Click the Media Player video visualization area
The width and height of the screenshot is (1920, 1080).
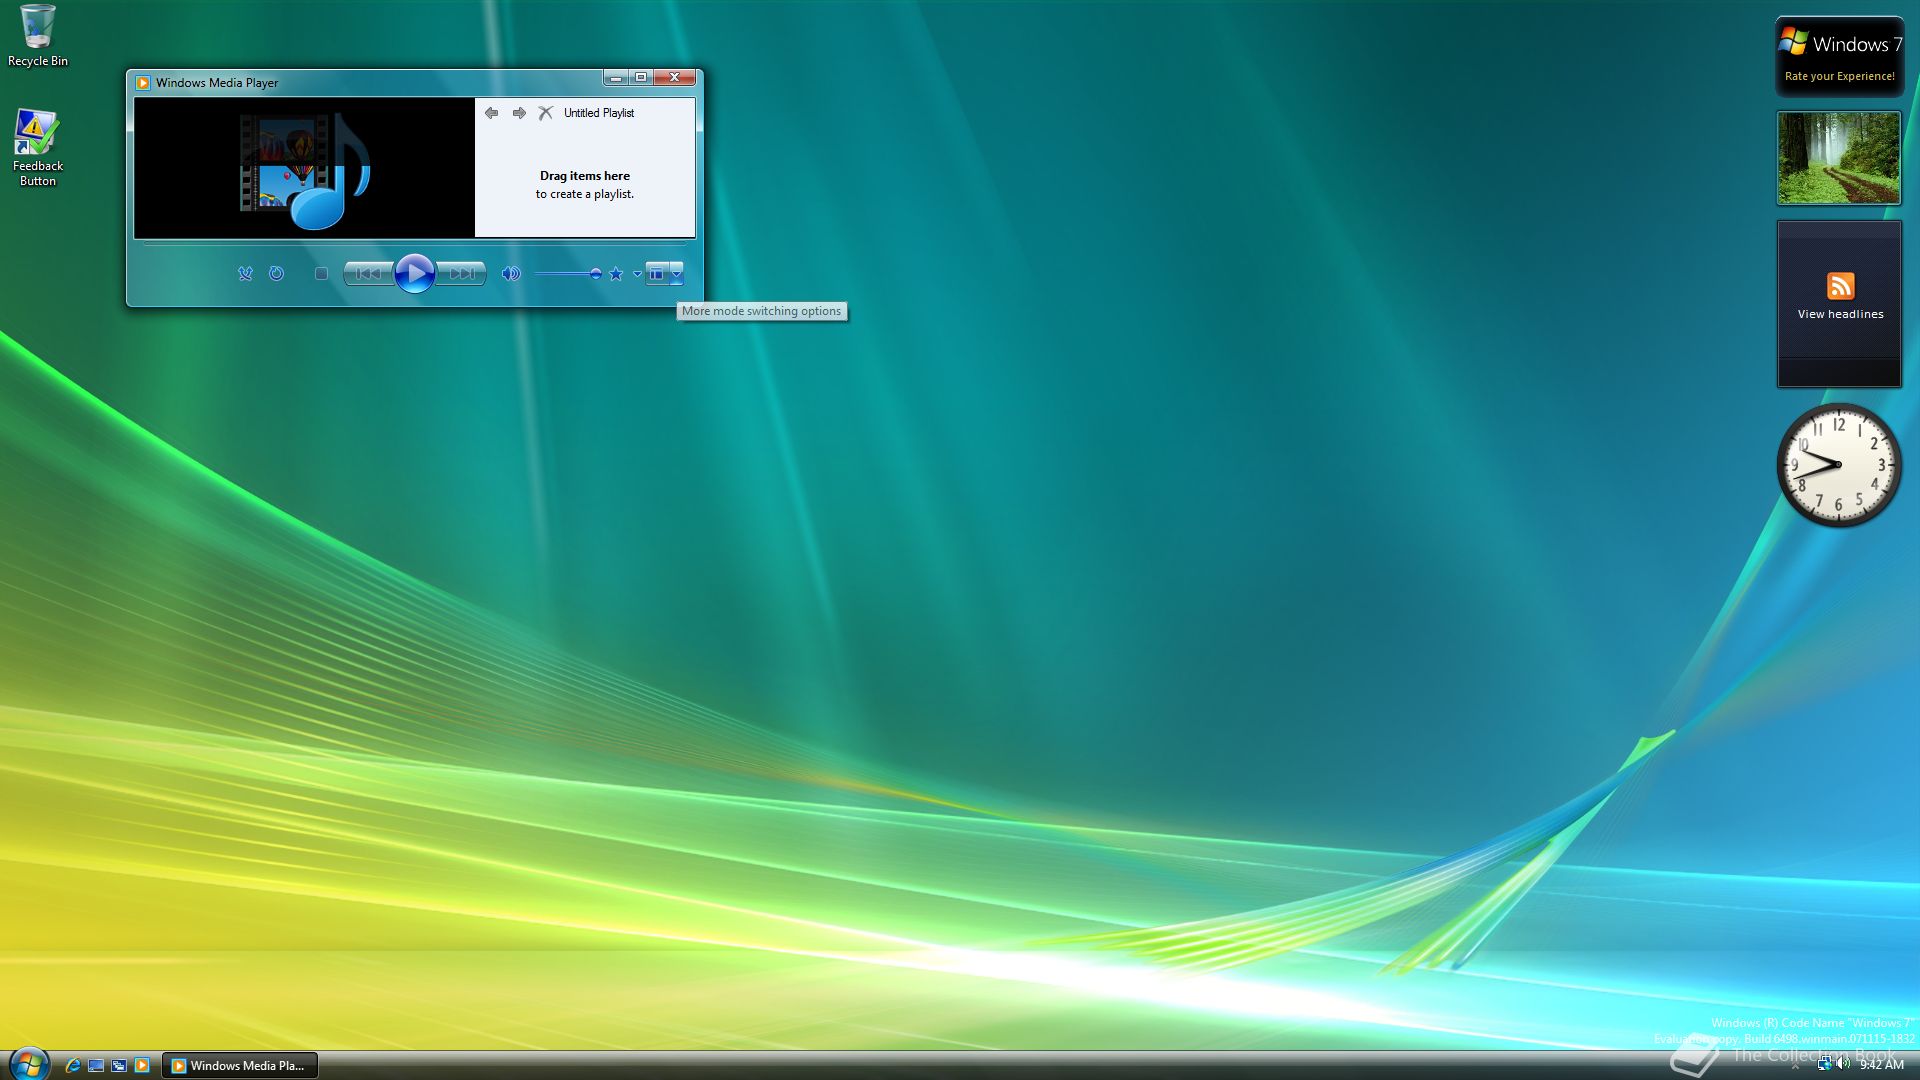tap(304, 167)
